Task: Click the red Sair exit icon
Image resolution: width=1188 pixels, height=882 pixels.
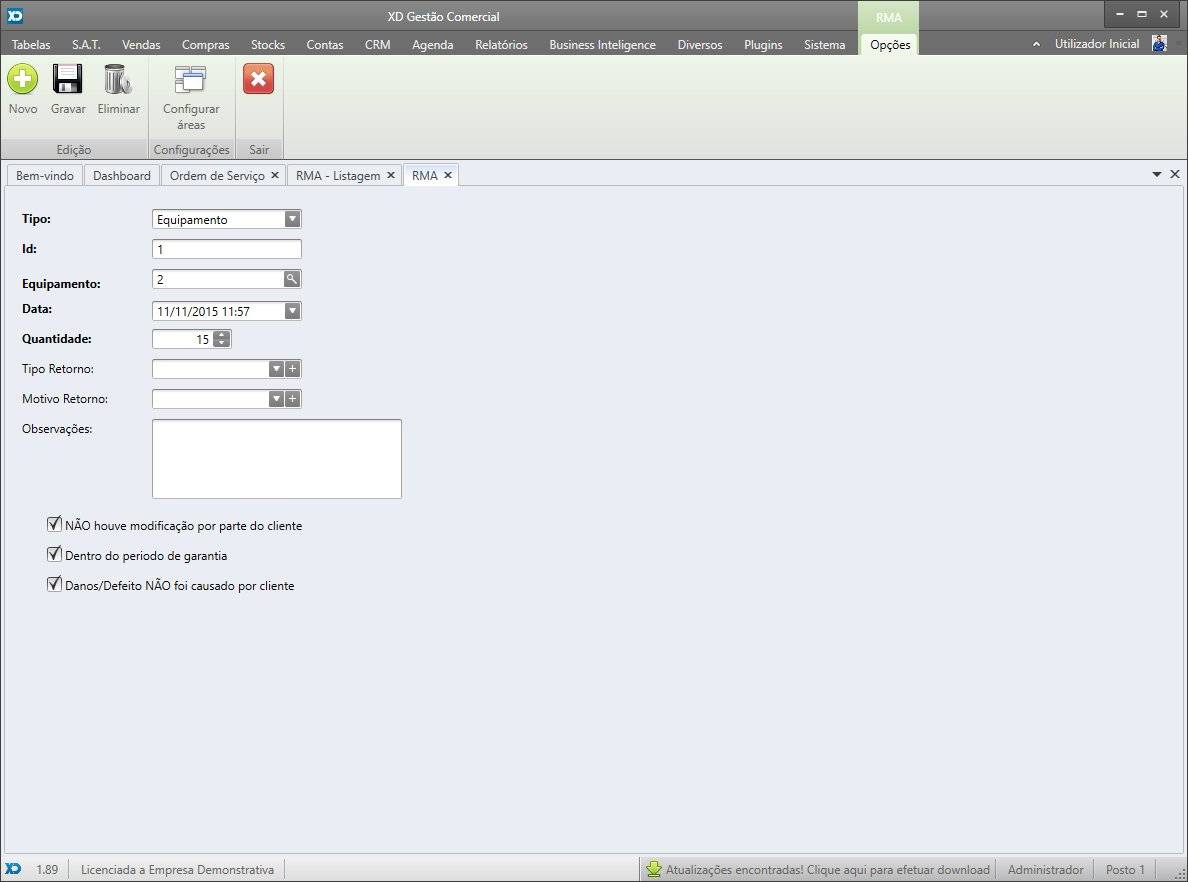Action: click(258, 79)
